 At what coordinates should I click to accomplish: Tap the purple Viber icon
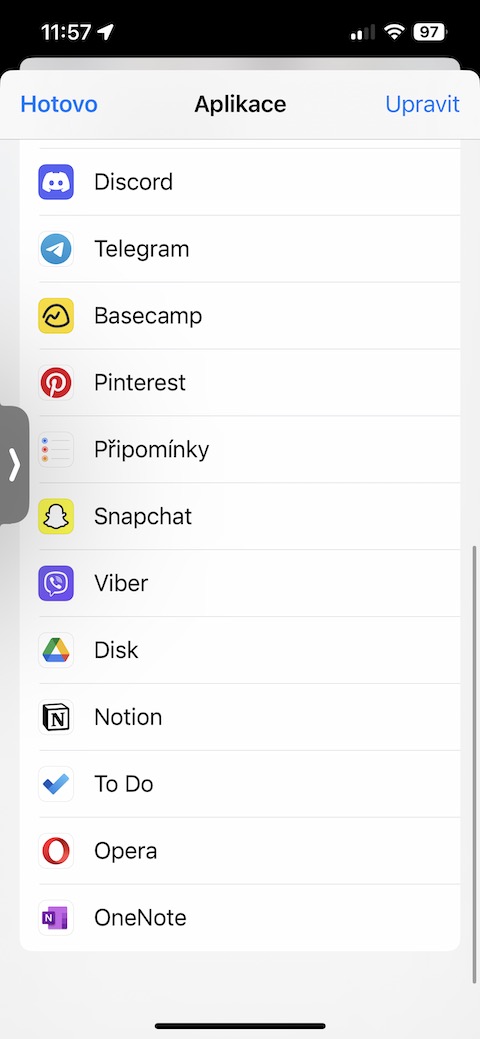pyautogui.click(x=56, y=584)
